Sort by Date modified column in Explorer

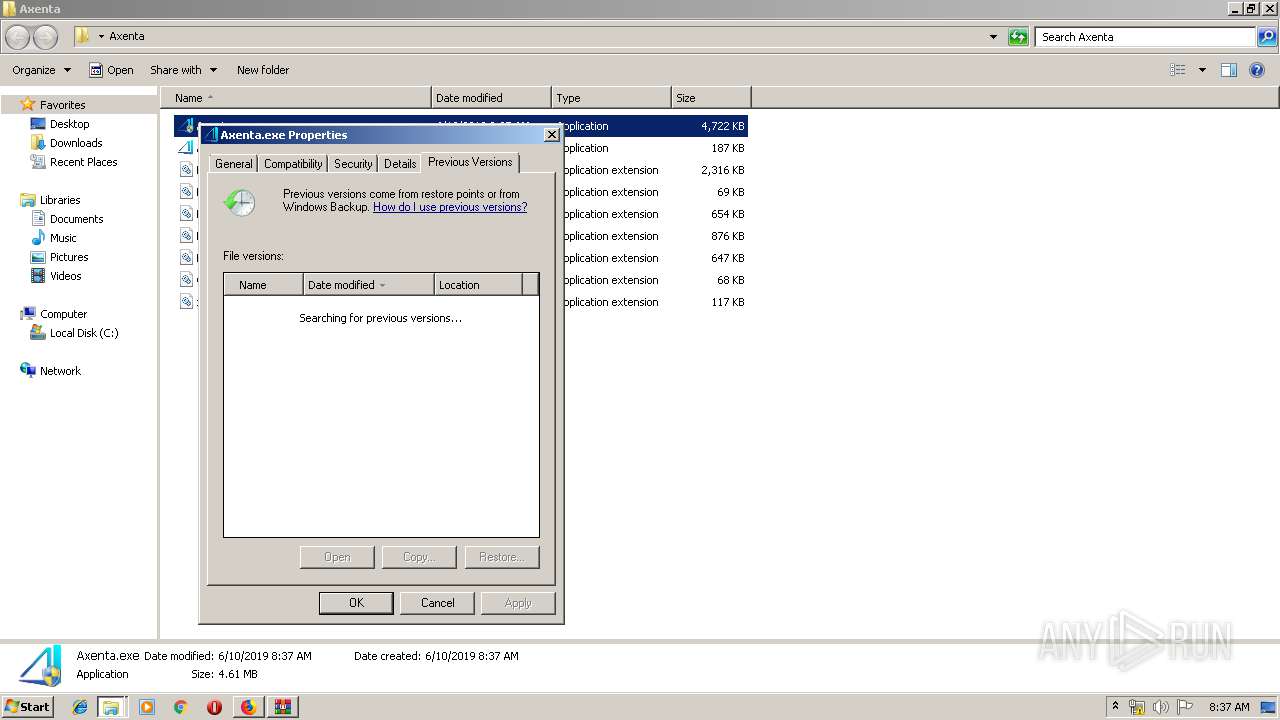click(x=491, y=98)
